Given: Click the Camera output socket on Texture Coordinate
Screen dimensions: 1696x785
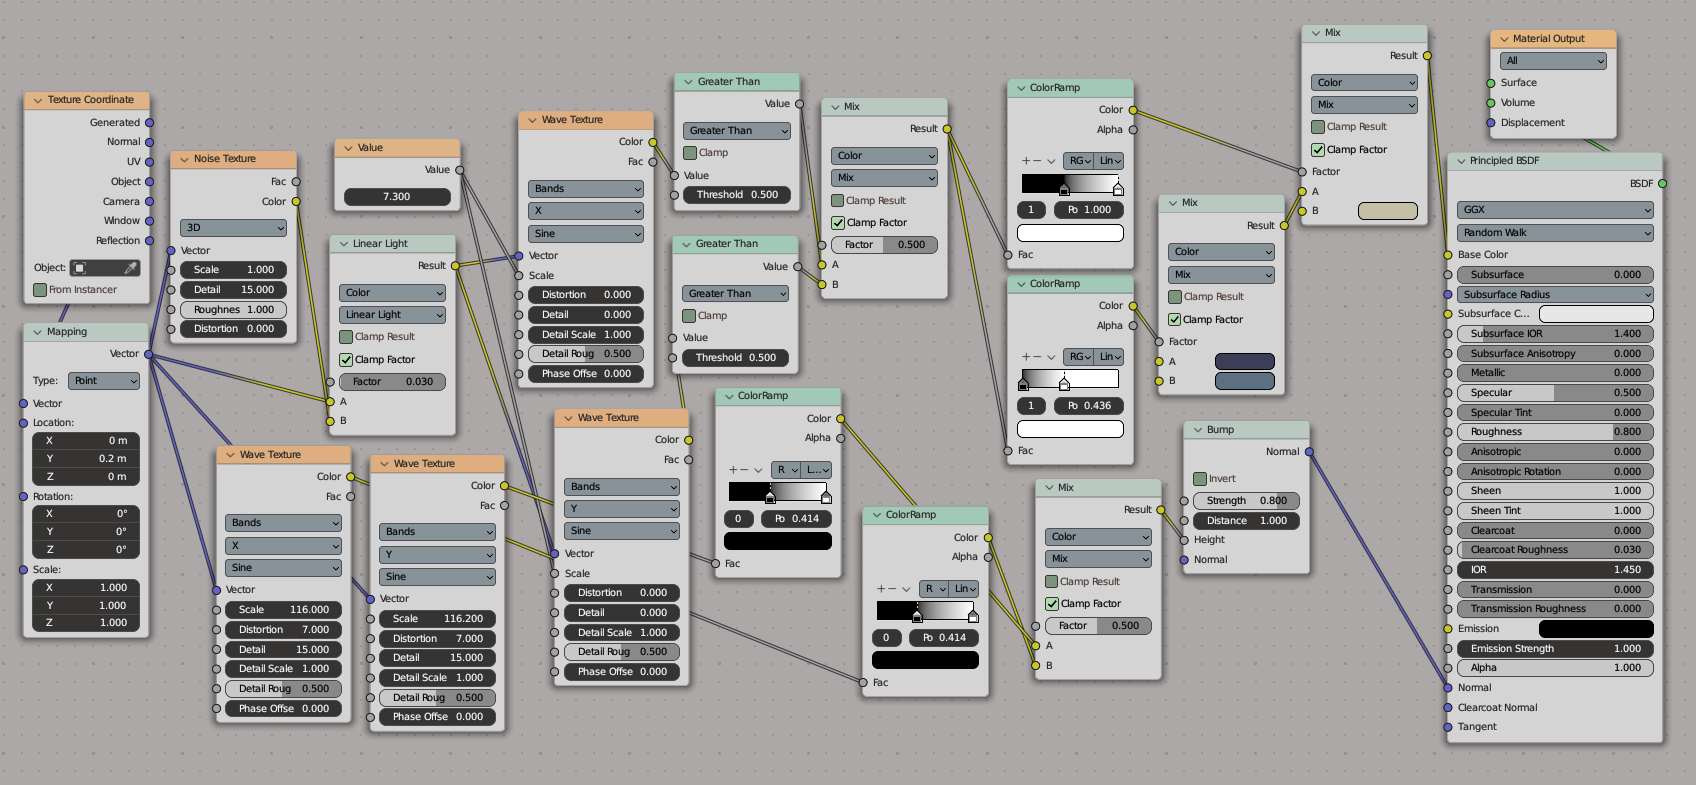Looking at the screenshot, I should tap(149, 201).
